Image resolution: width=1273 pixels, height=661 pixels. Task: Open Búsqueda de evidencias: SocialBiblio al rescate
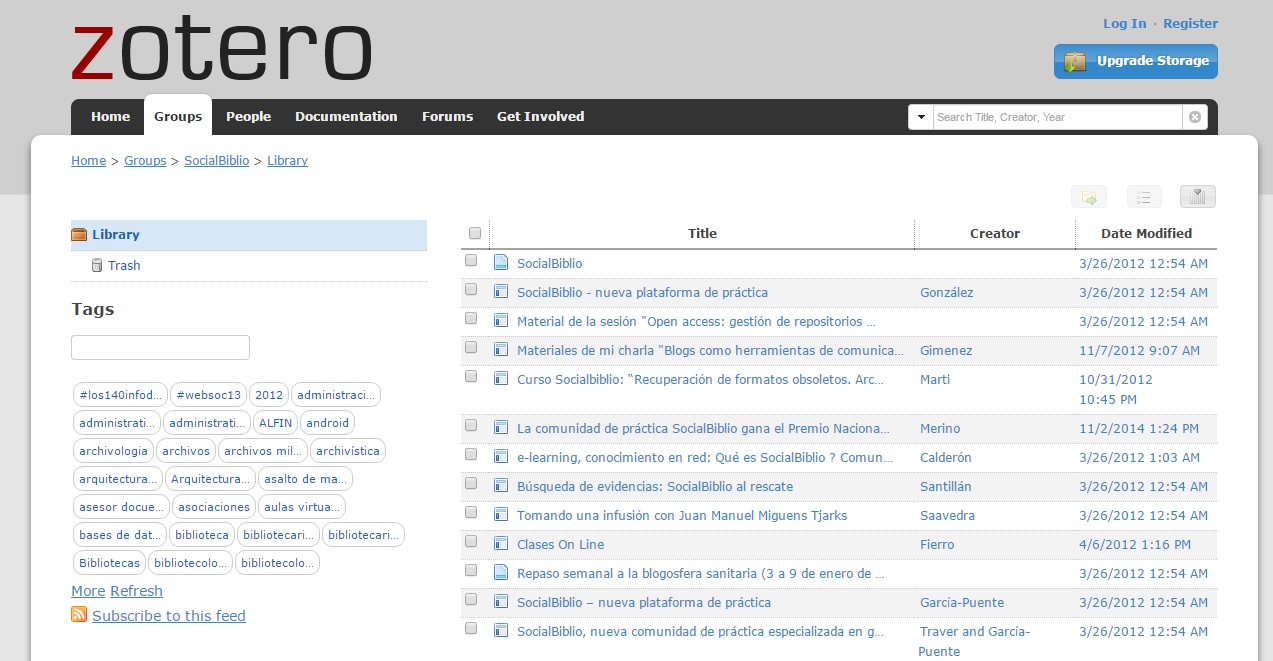(x=655, y=487)
